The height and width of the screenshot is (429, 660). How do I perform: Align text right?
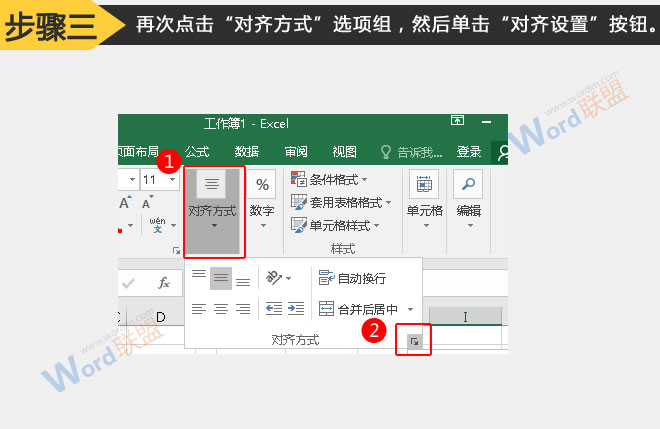pos(243,309)
